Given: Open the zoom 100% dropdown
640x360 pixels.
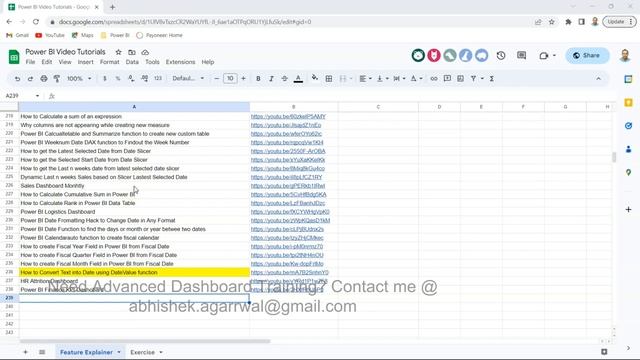Looking at the screenshot, I should pyautogui.click(x=79, y=78).
